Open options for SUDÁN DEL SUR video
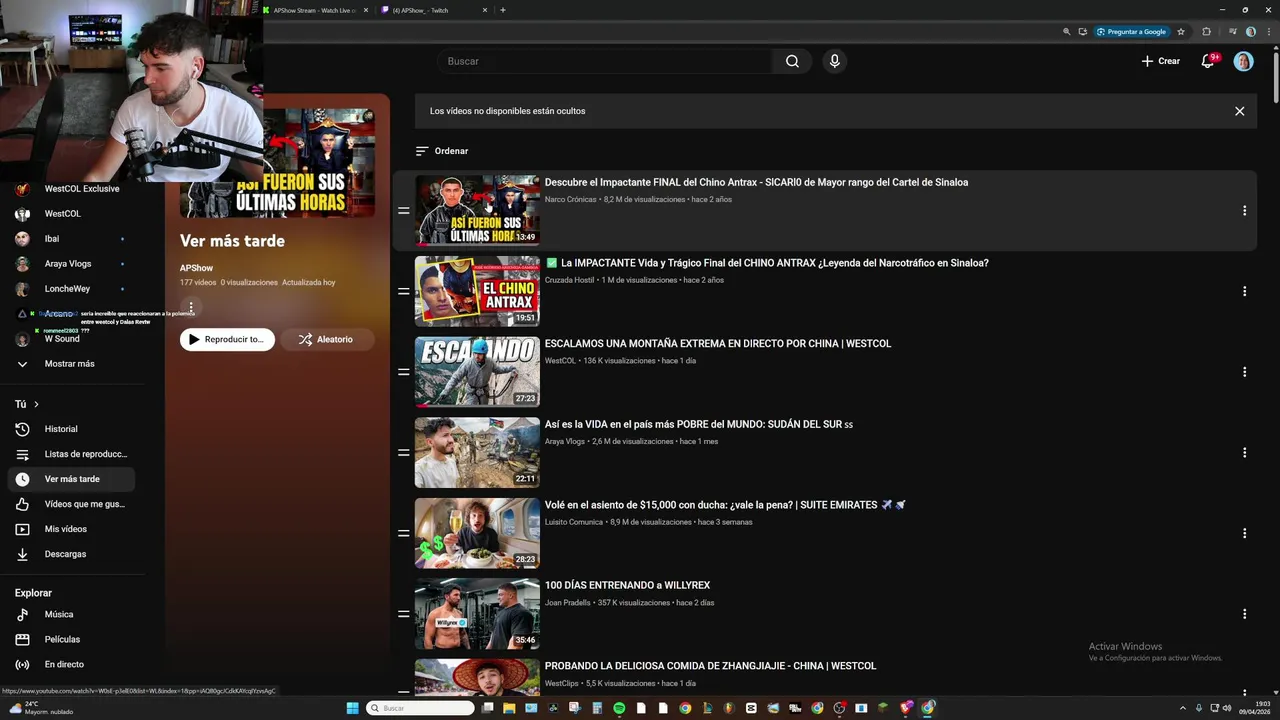 tap(1244, 452)
